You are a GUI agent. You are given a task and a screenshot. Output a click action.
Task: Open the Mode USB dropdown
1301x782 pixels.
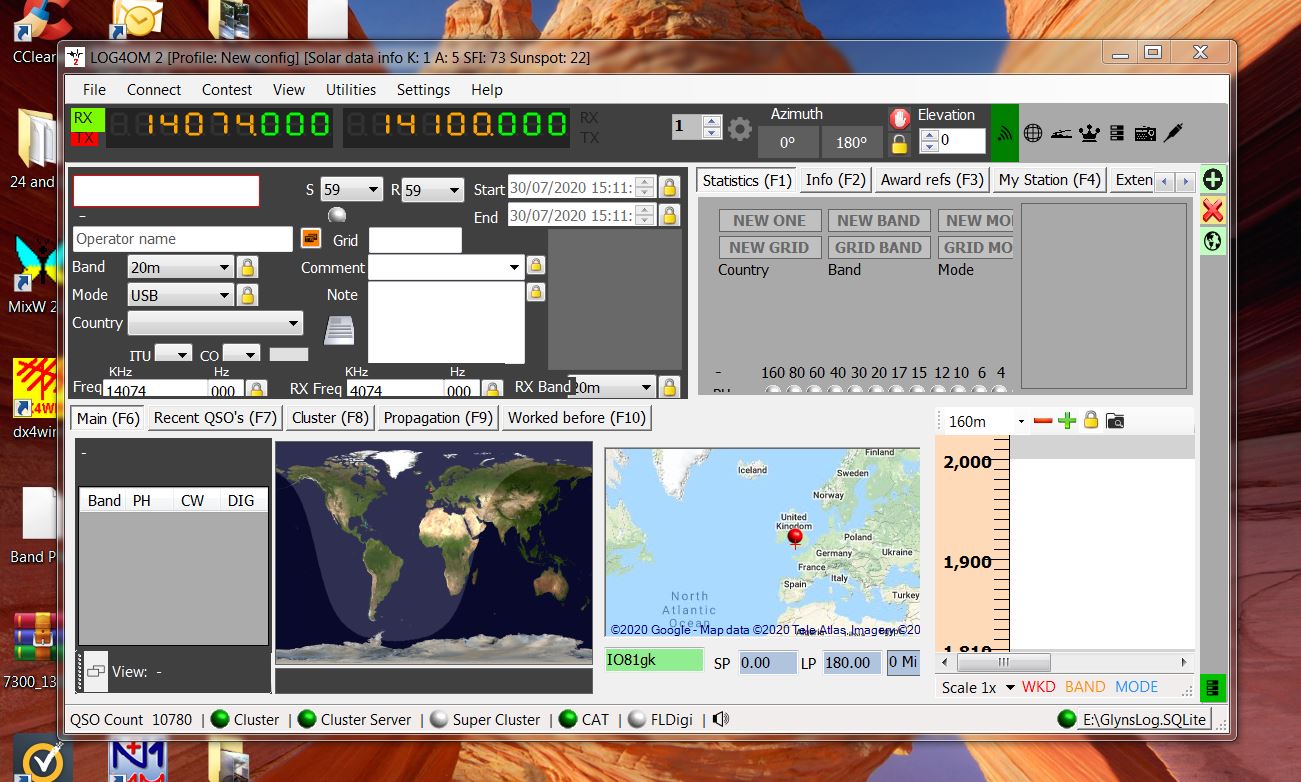224,295
